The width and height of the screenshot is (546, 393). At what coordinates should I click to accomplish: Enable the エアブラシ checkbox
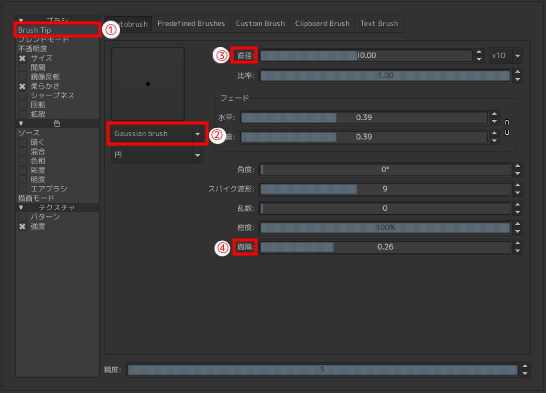pos(22,189)
